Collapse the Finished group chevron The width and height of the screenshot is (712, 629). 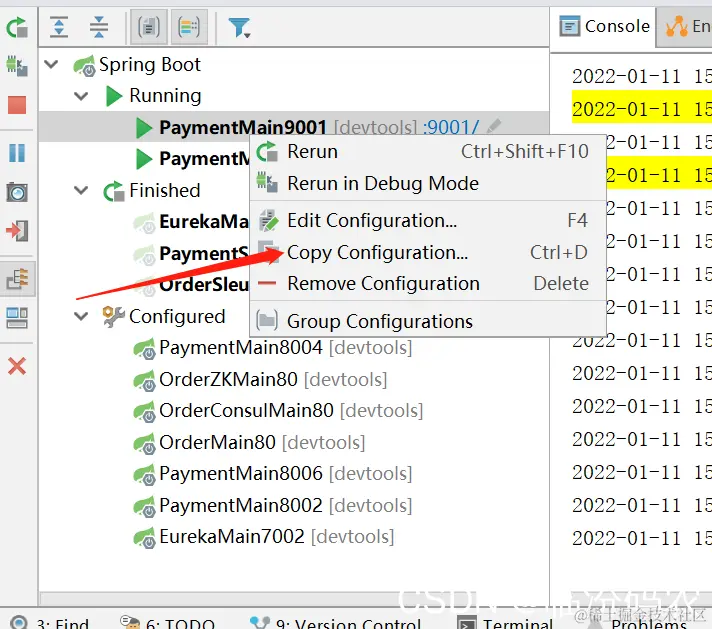point(81,190)
